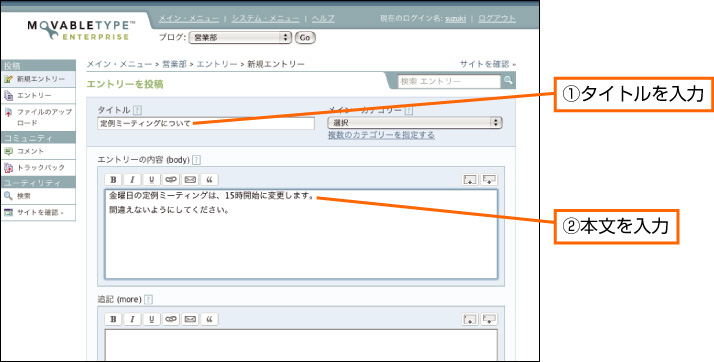Click the Go button
The height and width of the screenshot is (362, 714).
point(305,37)
